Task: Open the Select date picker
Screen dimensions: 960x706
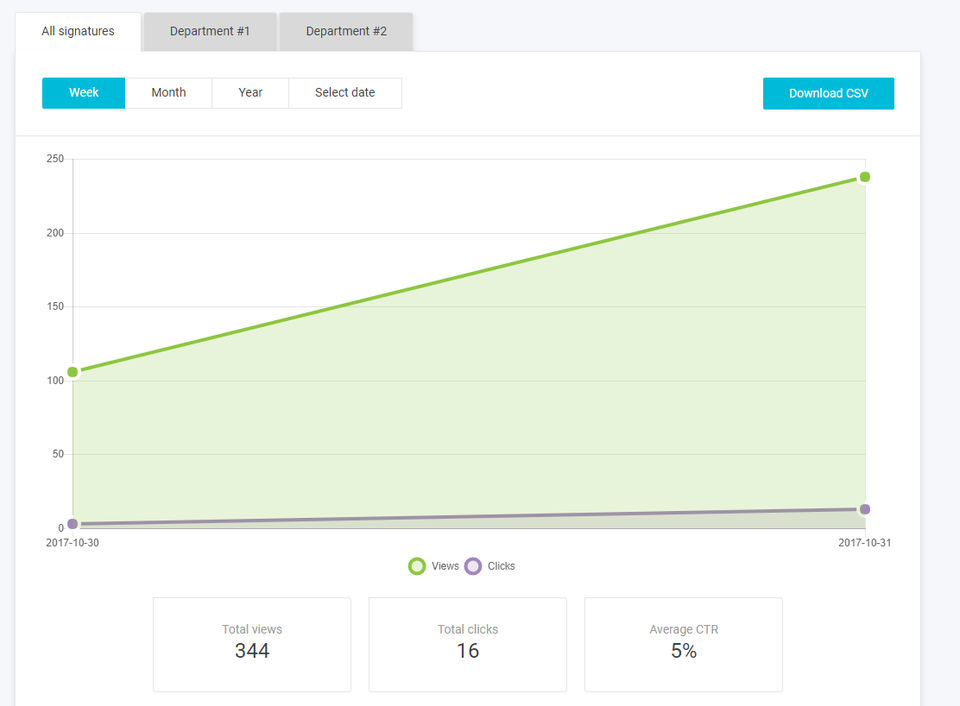Action: [x=345, y=93]
